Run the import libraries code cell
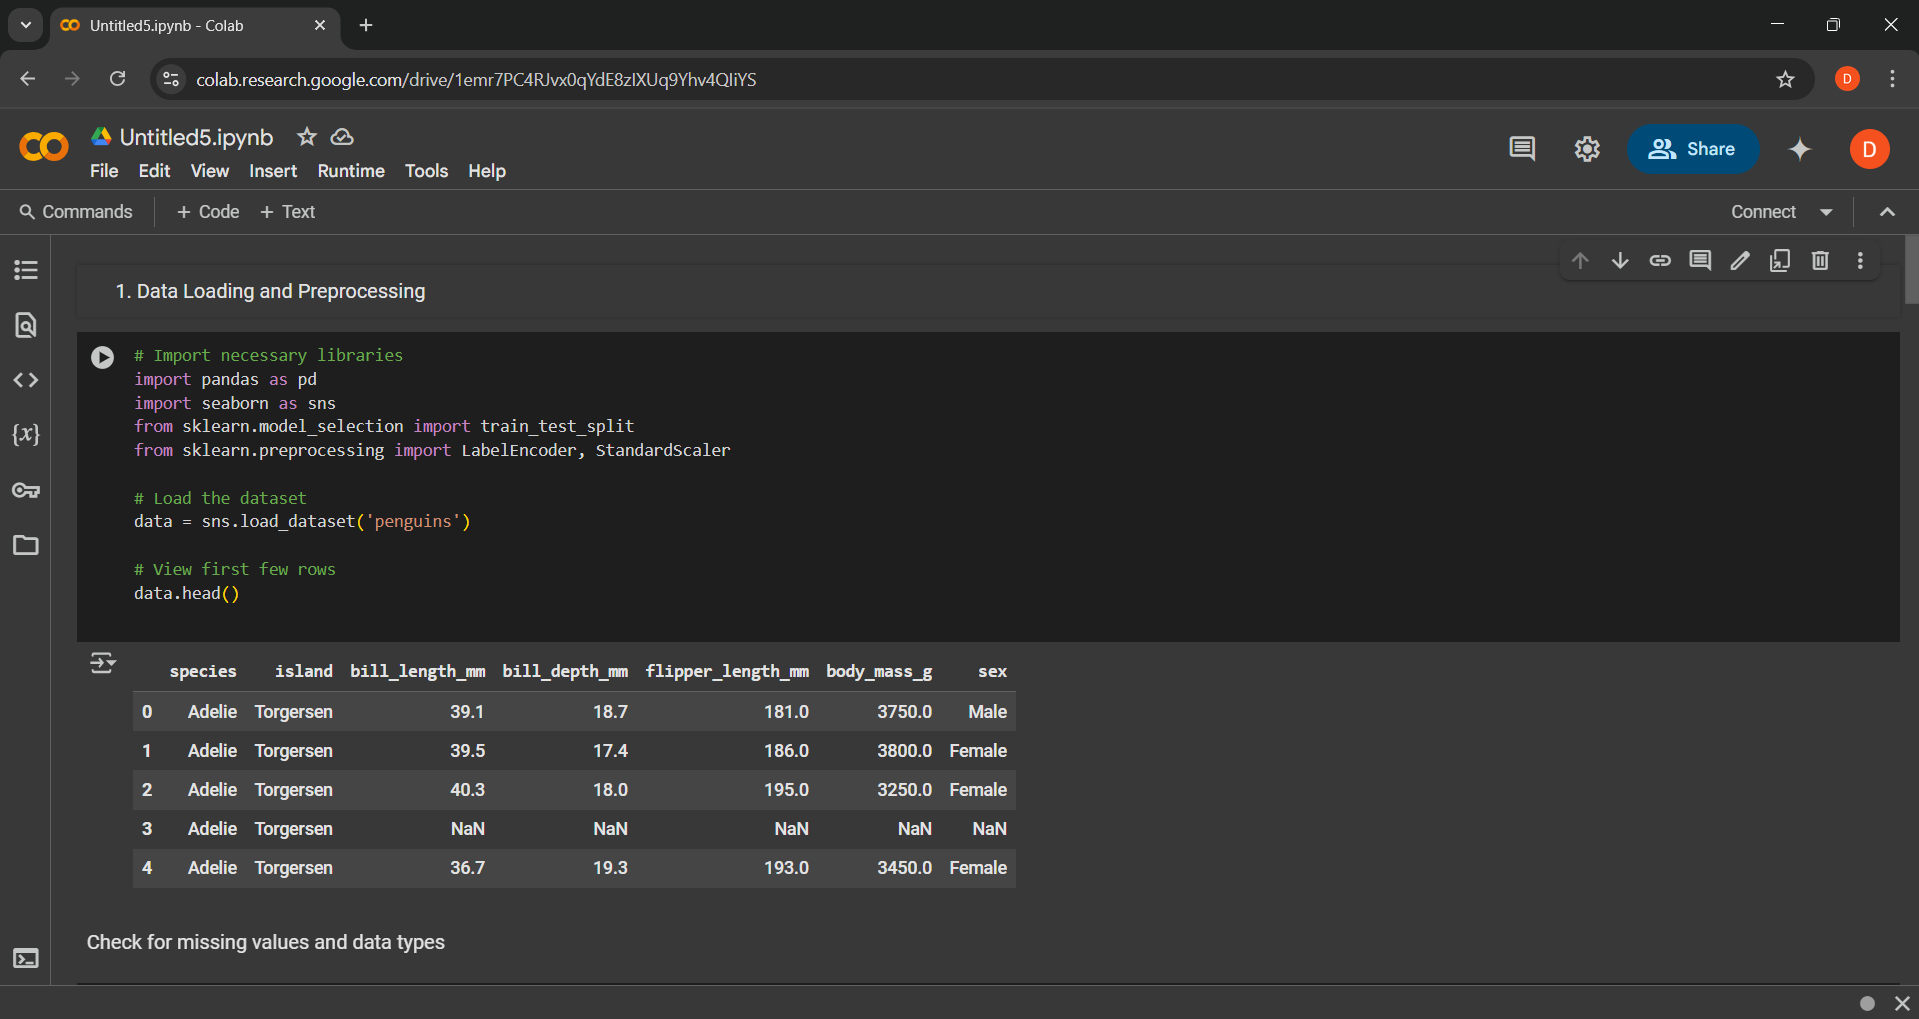1919x1019 pixels. tap(102, 357)
